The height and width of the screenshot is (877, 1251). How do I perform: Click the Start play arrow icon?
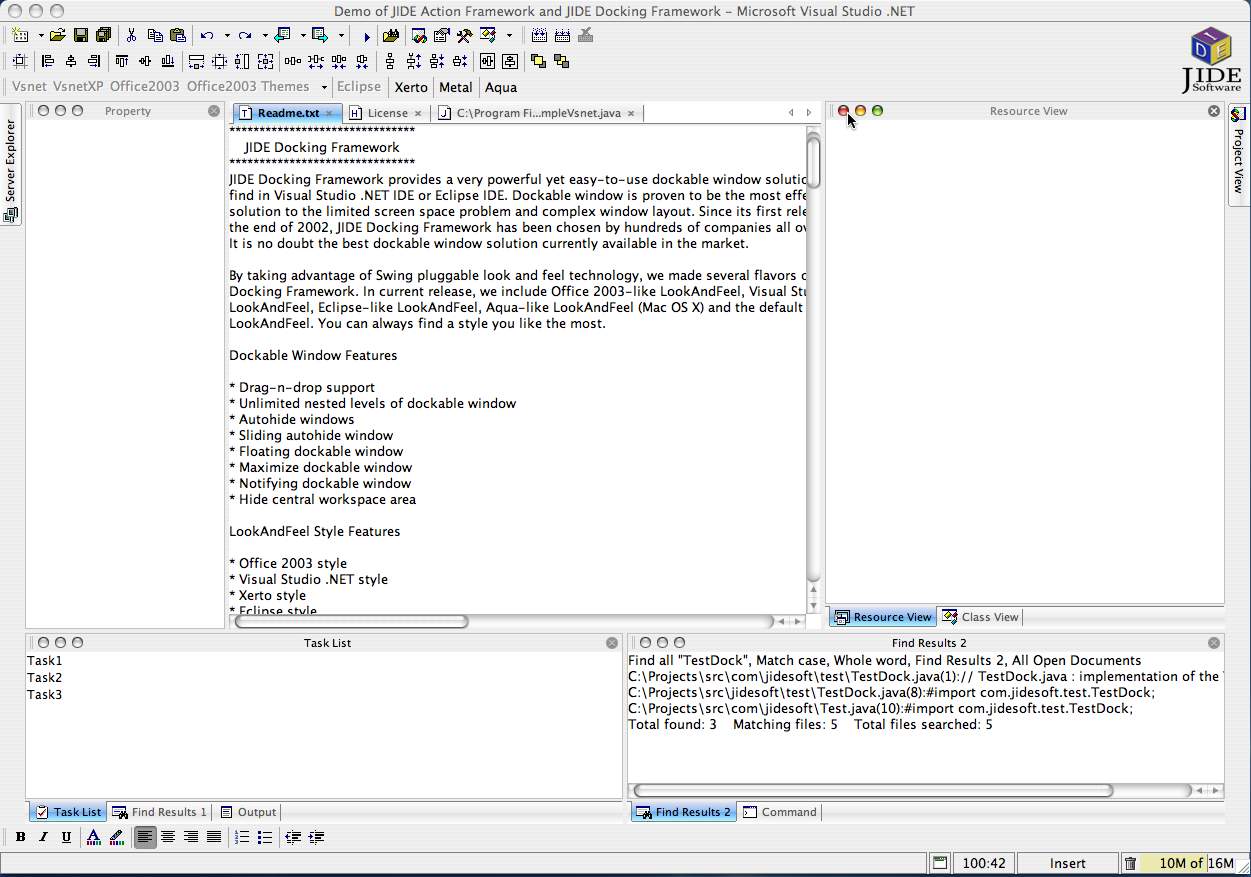(x=367, y=36)
